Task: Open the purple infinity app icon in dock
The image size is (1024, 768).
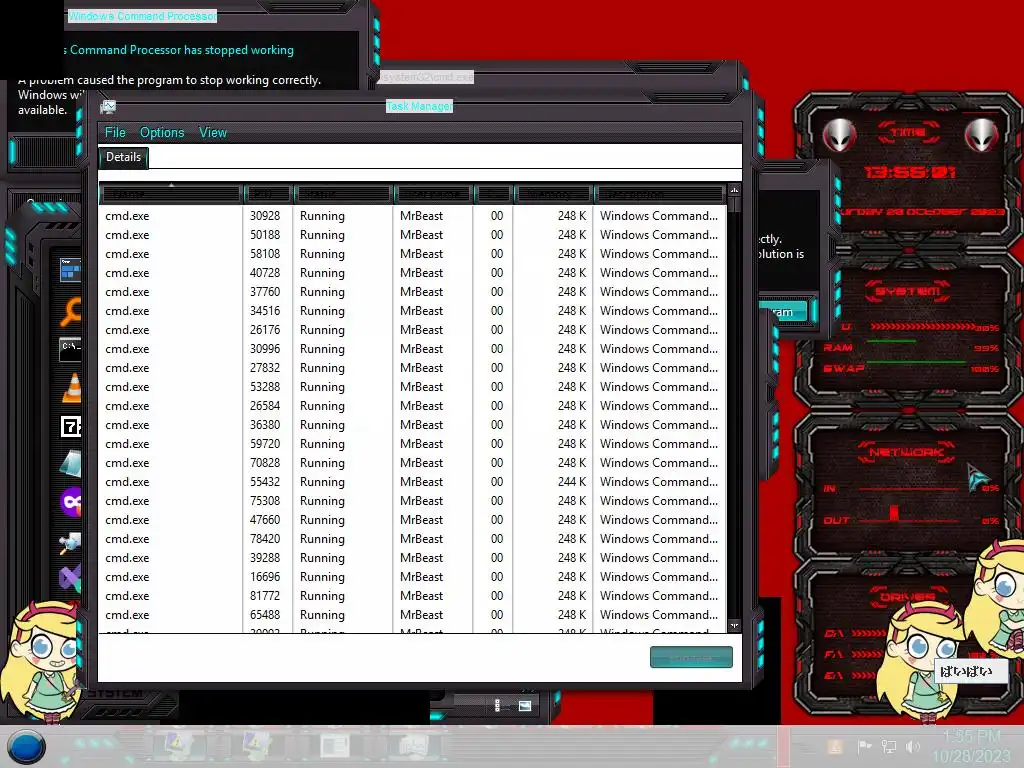Action: click(x=71, y=502)
